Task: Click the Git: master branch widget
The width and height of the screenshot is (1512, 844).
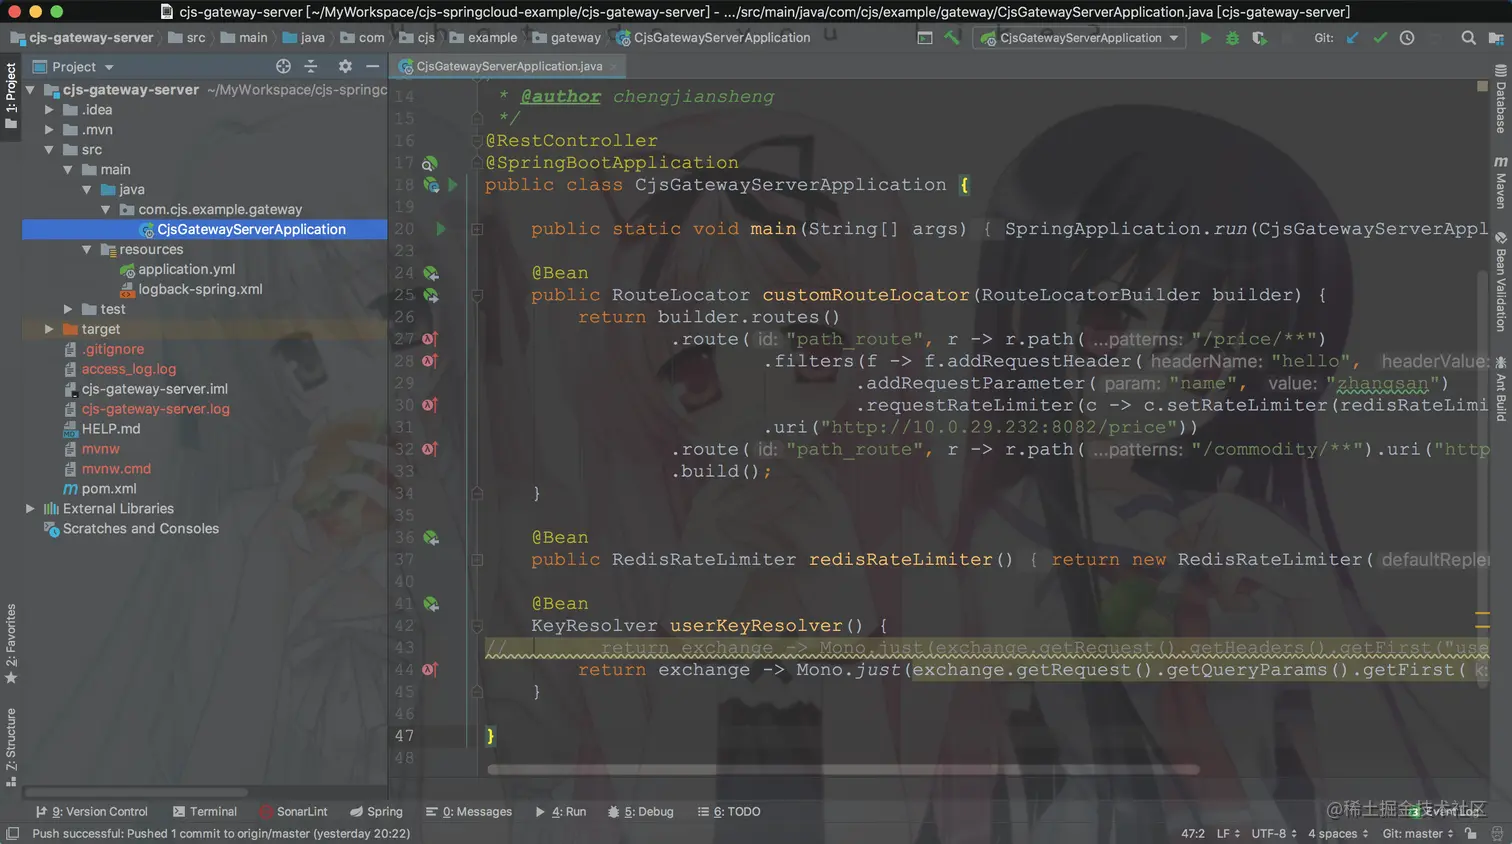Action: pyautogui.click(x=1418, y=833)
